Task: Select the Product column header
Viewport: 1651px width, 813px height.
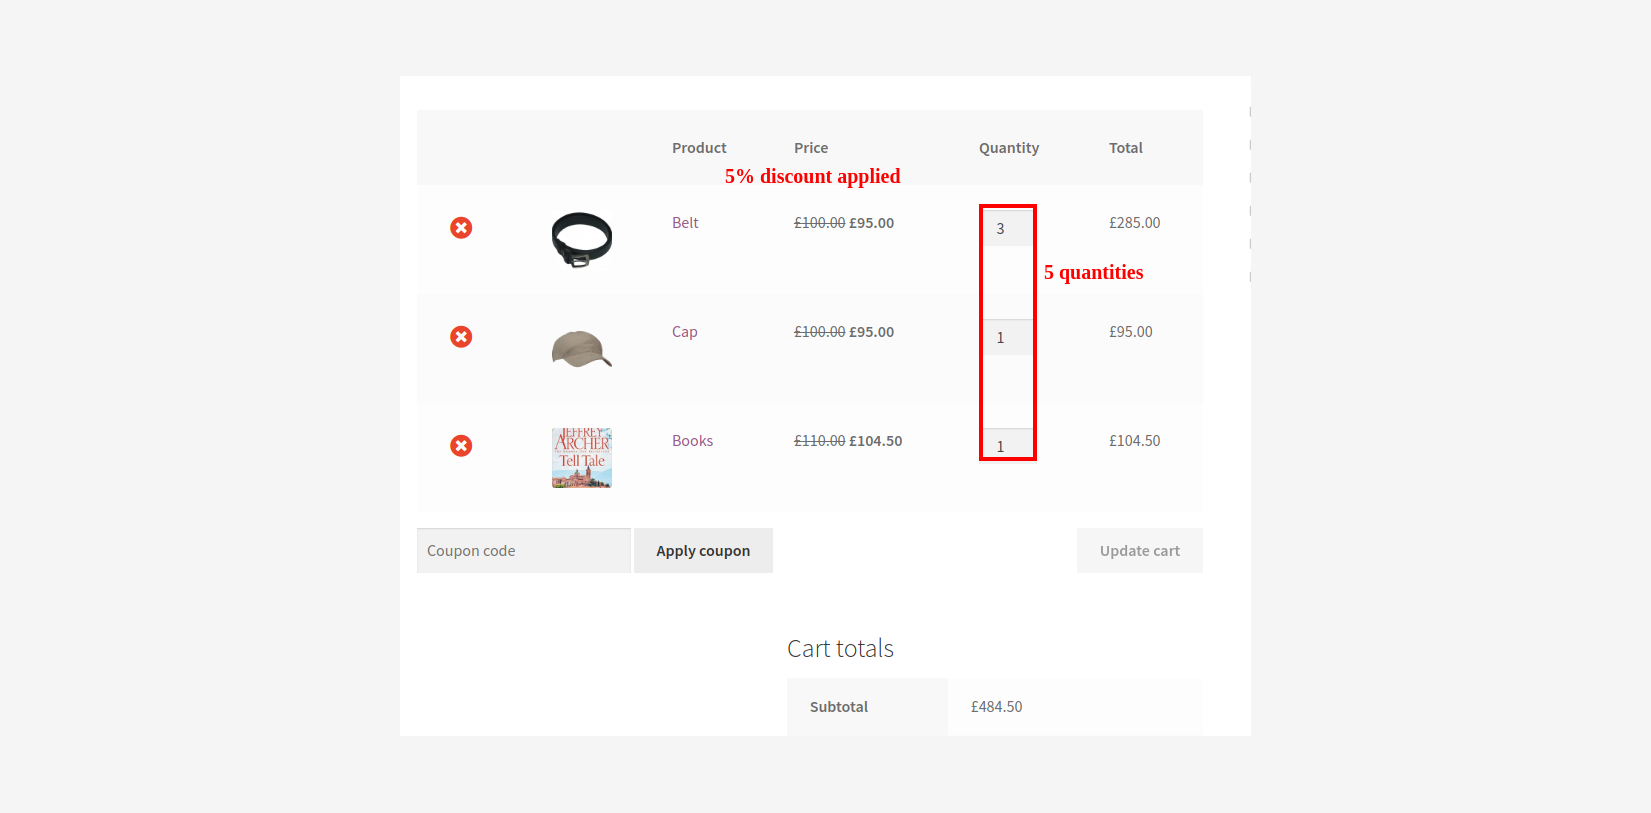Action: 699,148
